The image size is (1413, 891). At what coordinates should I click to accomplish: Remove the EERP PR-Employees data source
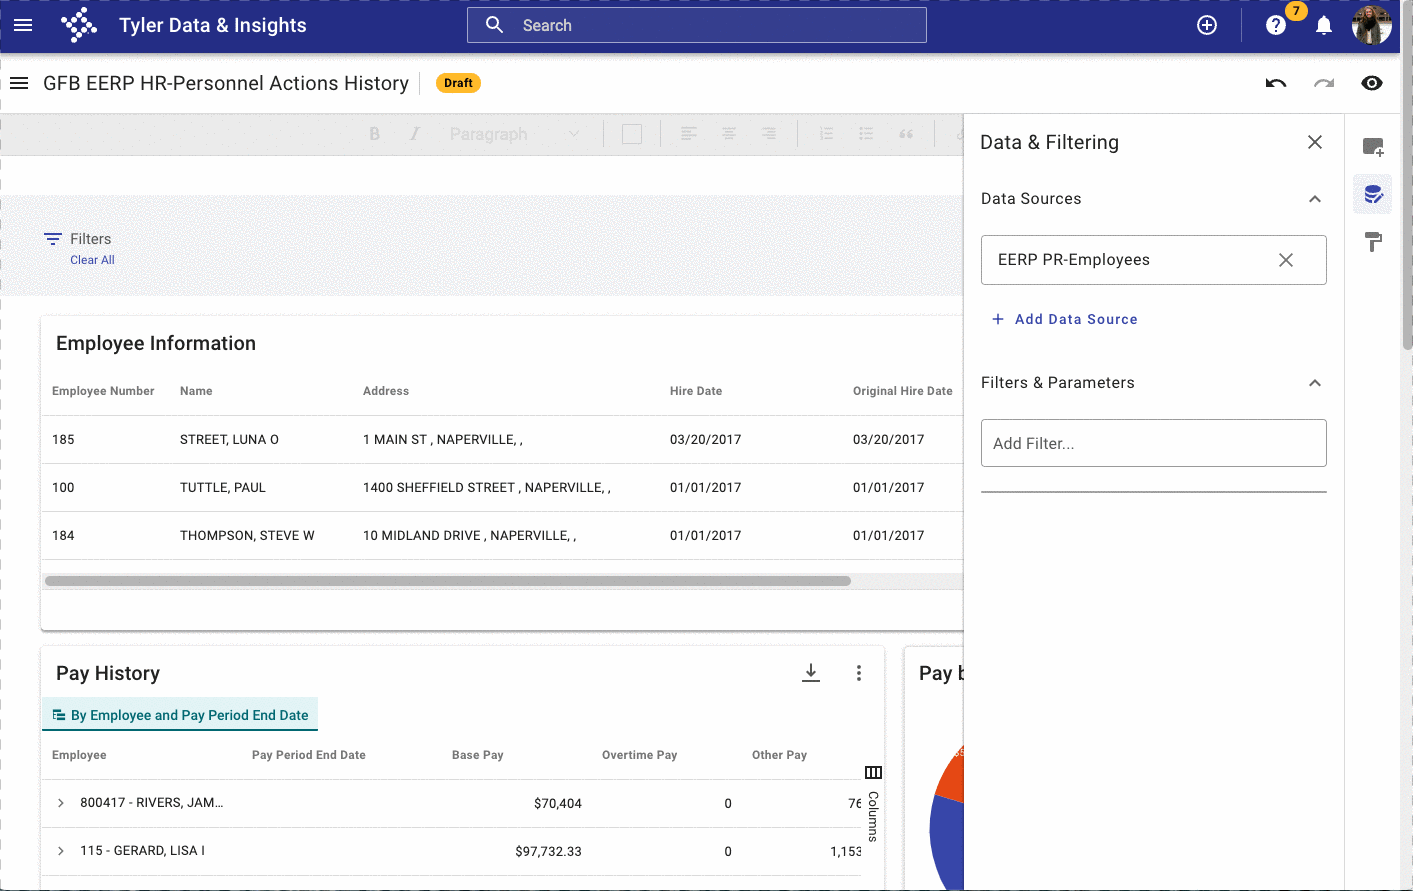point(1286,260)
